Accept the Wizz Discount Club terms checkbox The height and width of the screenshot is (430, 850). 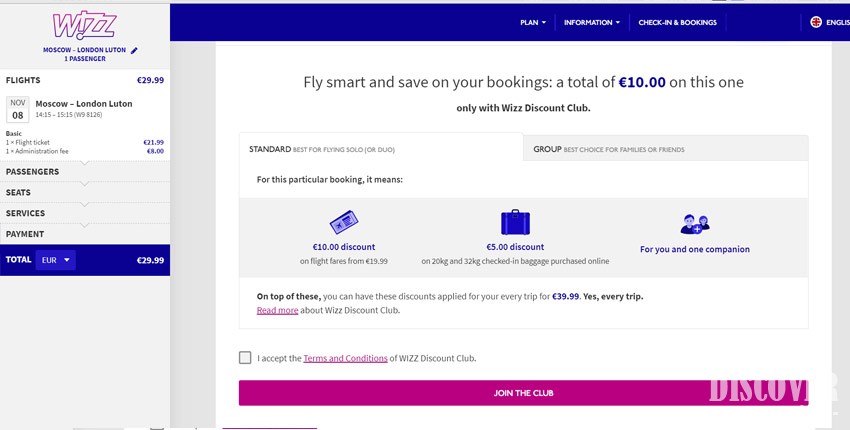[246, 357]
